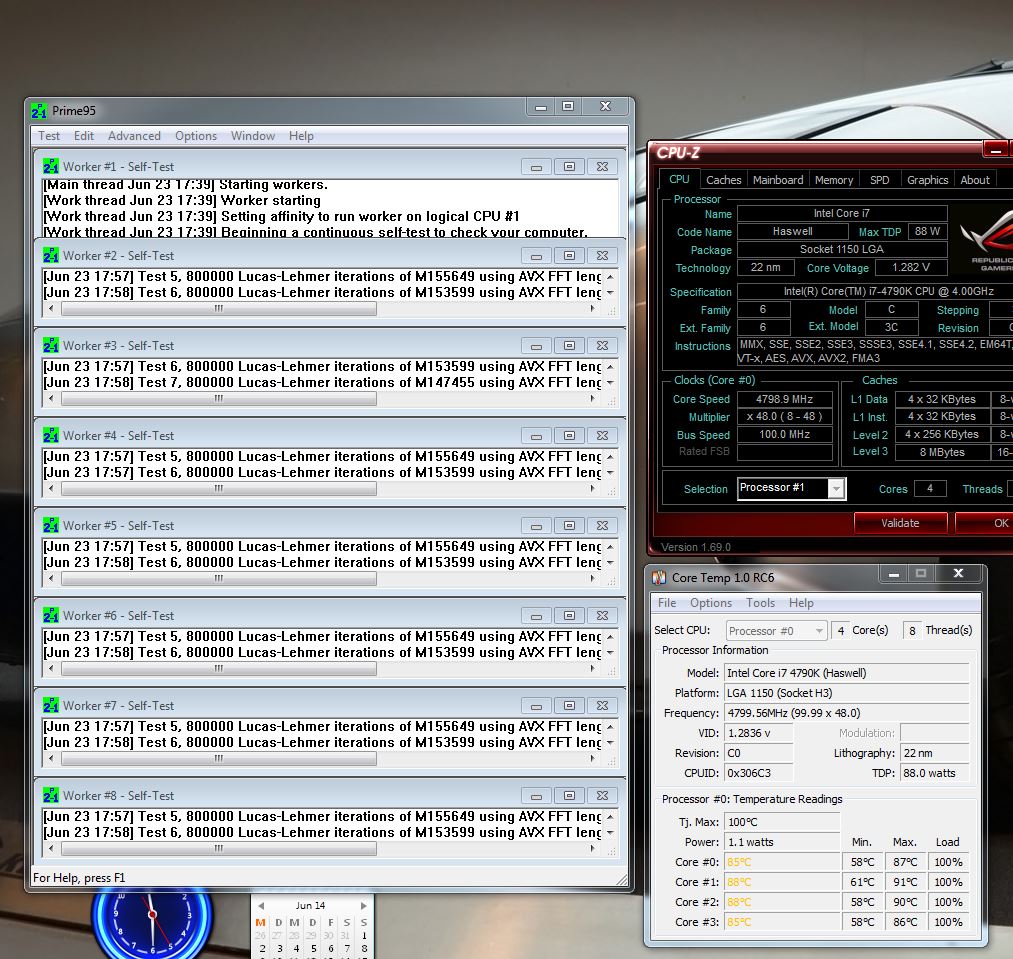
Task: Close the Worker #4 sub-window
Action: pyautogui.click(x=602, y=436)
